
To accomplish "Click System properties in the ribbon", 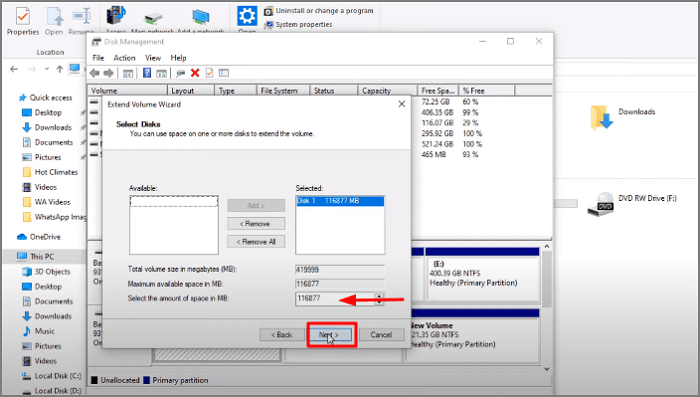I will click(298, 25).
